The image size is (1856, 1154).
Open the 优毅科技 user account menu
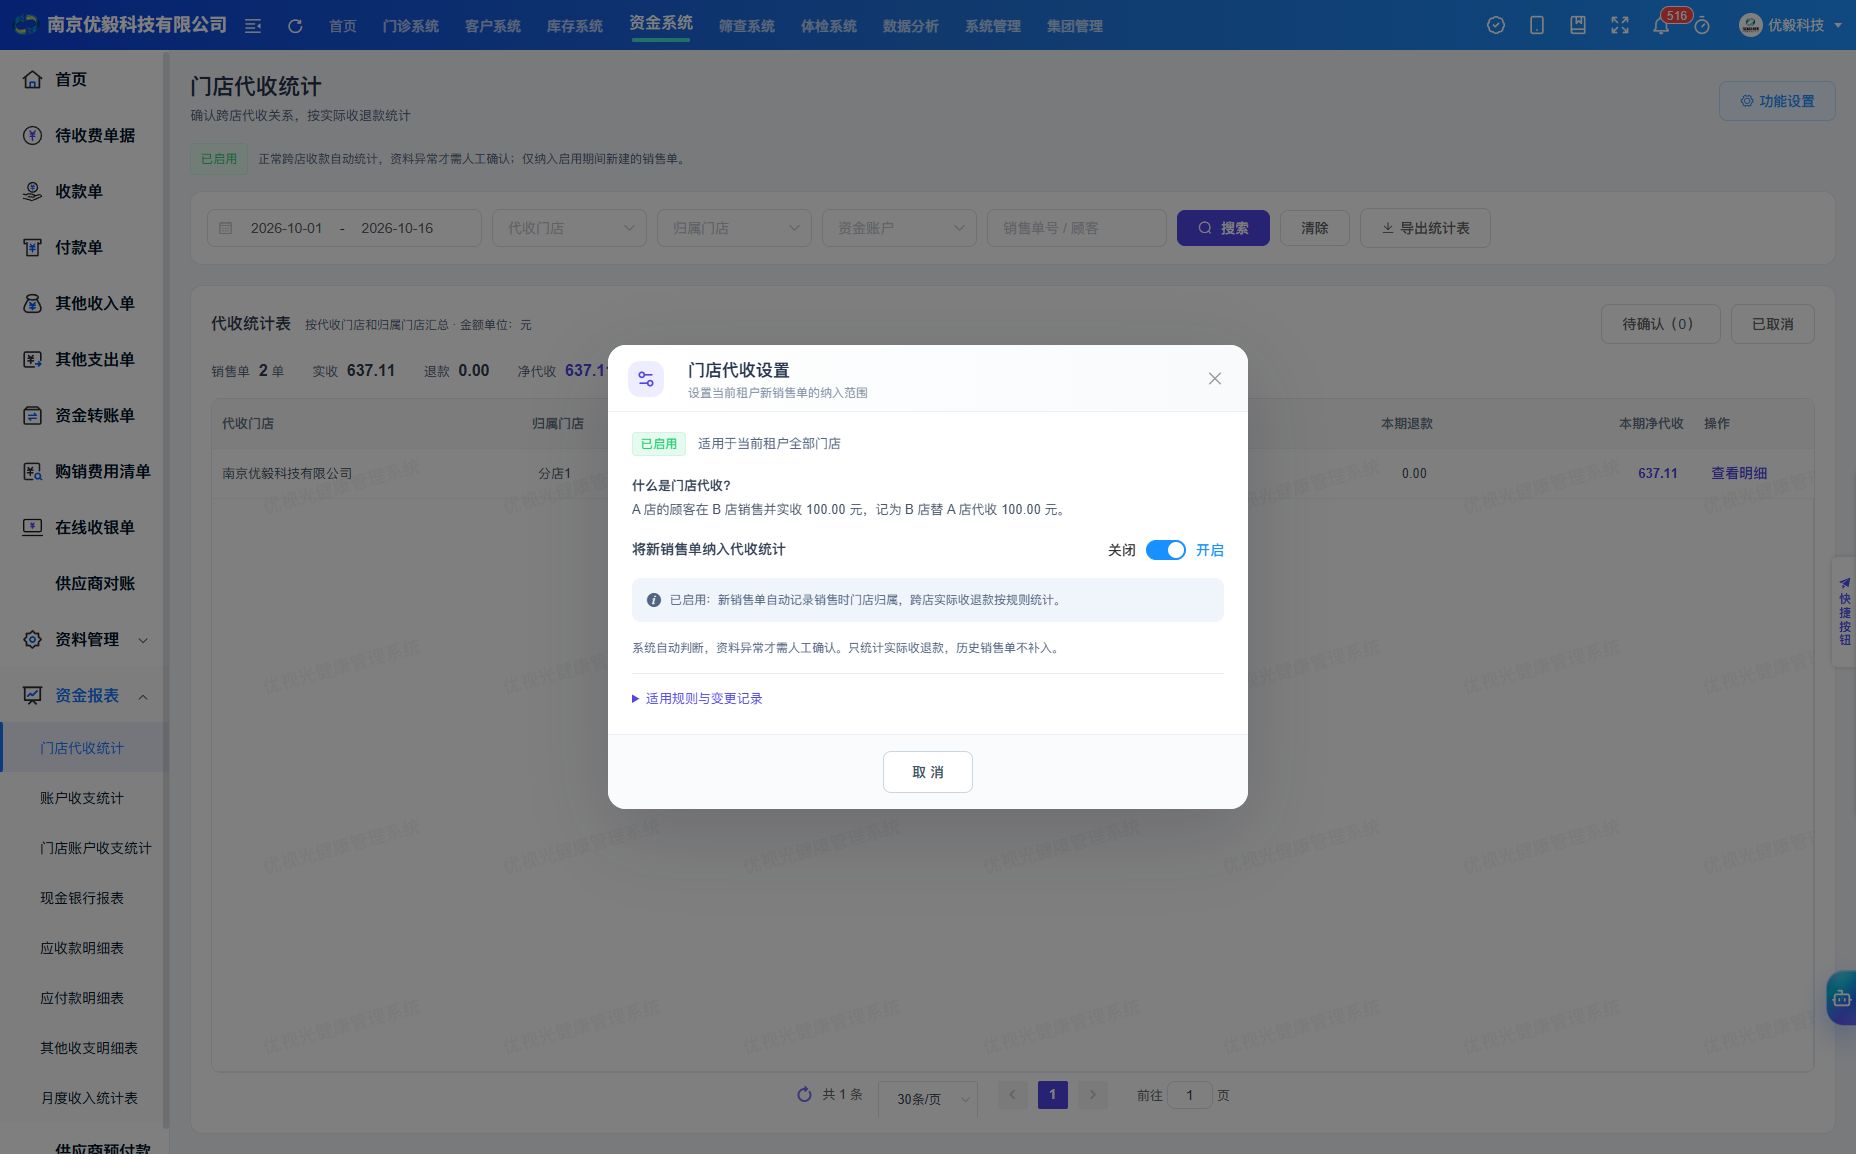[1792, 25]
